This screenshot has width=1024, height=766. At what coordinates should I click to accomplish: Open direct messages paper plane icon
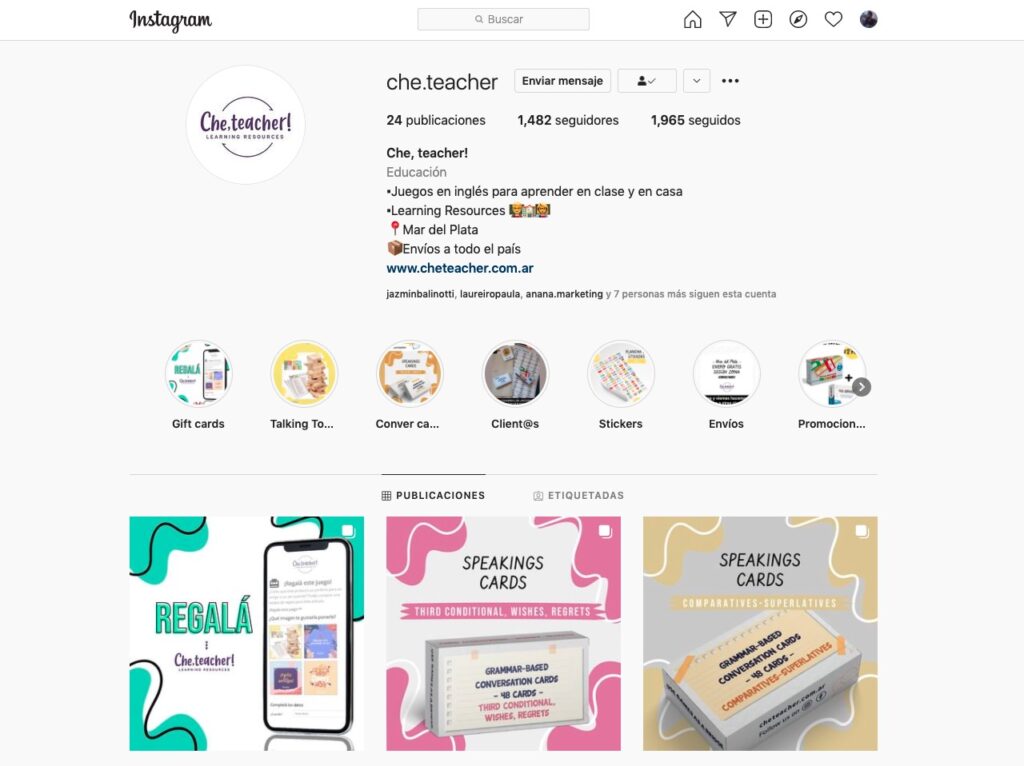point(728,20)
